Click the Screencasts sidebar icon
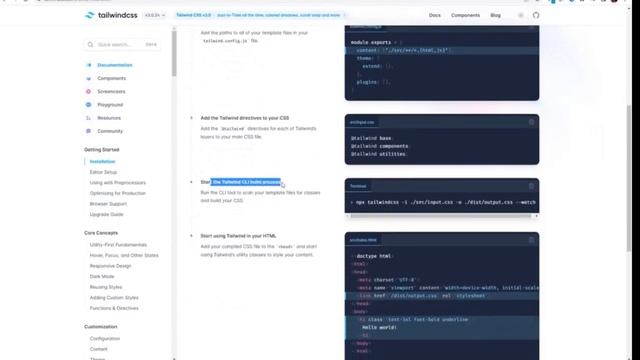The width and height of the screenshot is (640, 360). pyautogui.click(x=89, y=91)
